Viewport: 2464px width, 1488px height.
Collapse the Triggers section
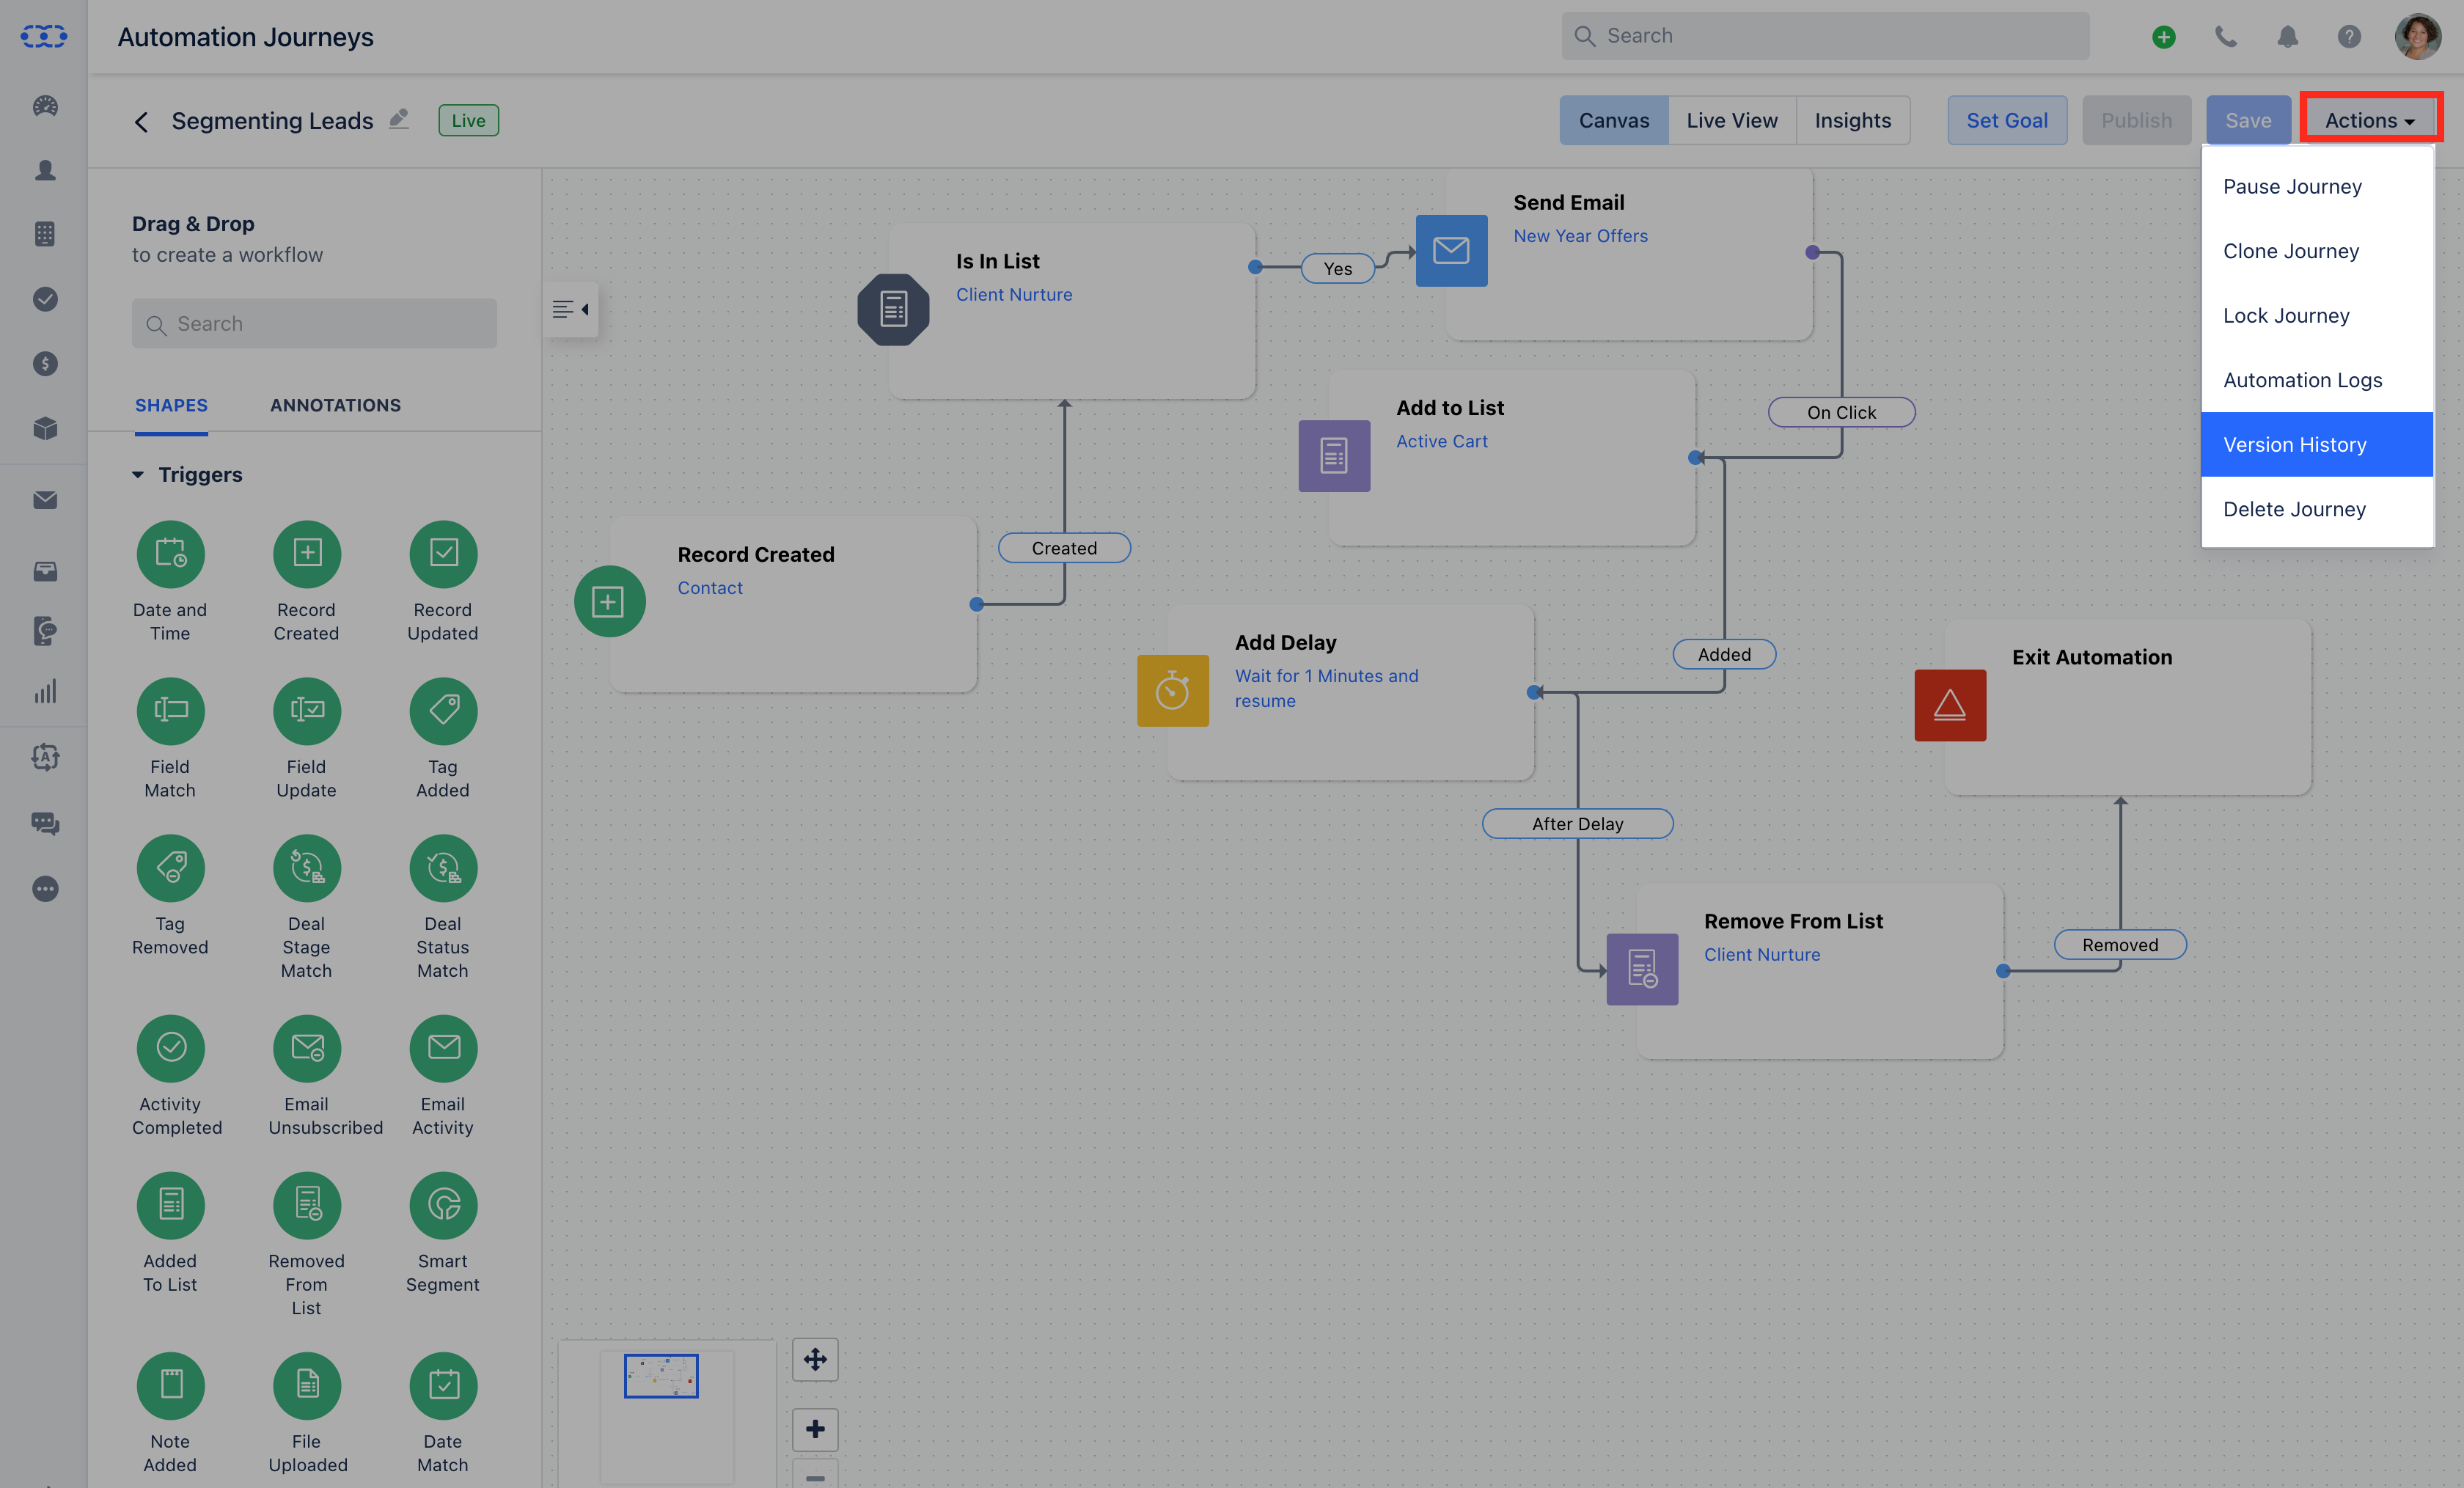pyautogui.click(x=138, y=475)
